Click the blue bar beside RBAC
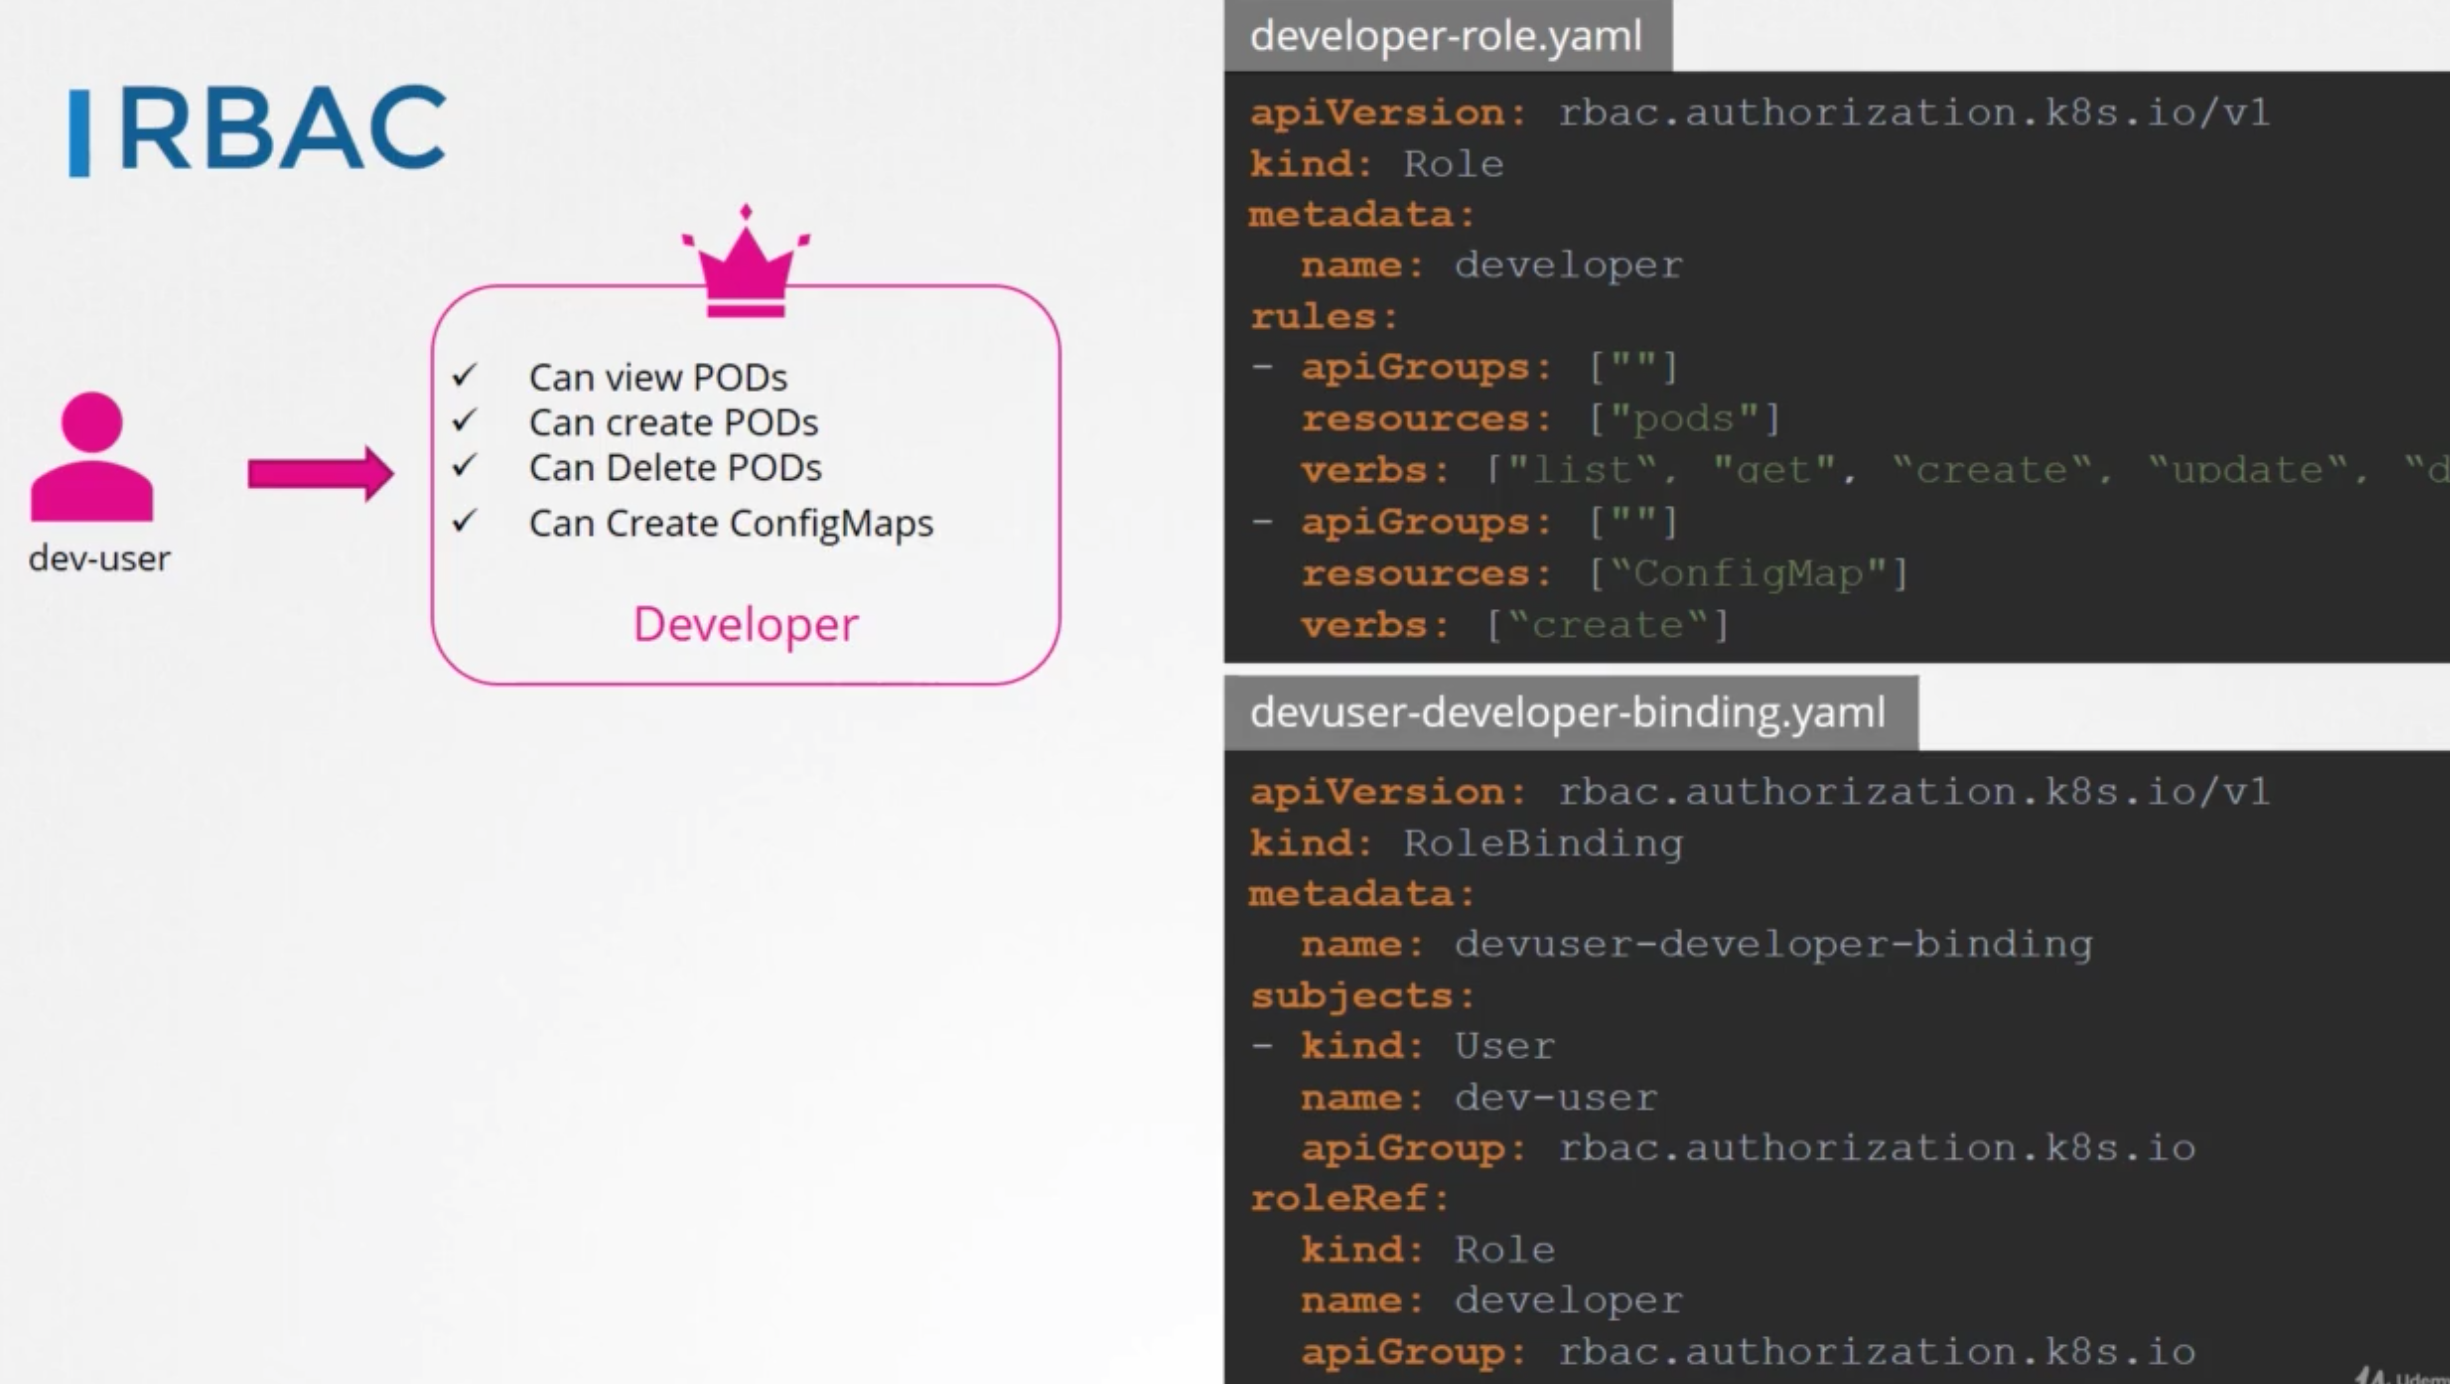The image size is (2450, 1384). [x=79, y=133]
